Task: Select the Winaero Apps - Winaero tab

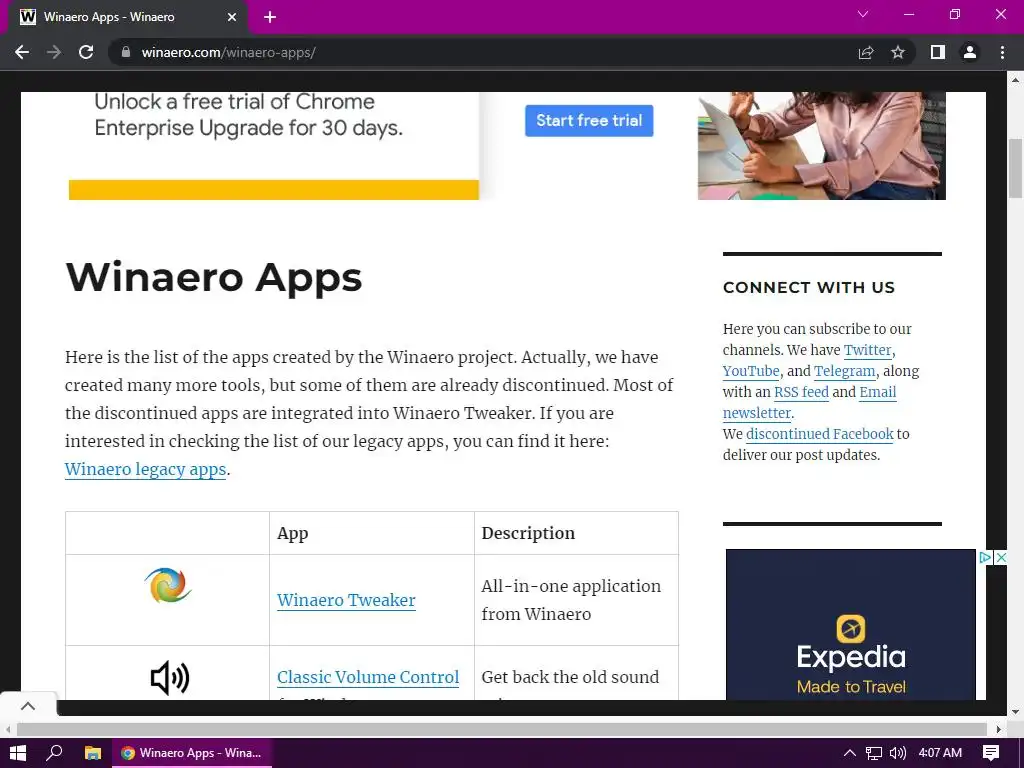Action: tap(127, 17)
